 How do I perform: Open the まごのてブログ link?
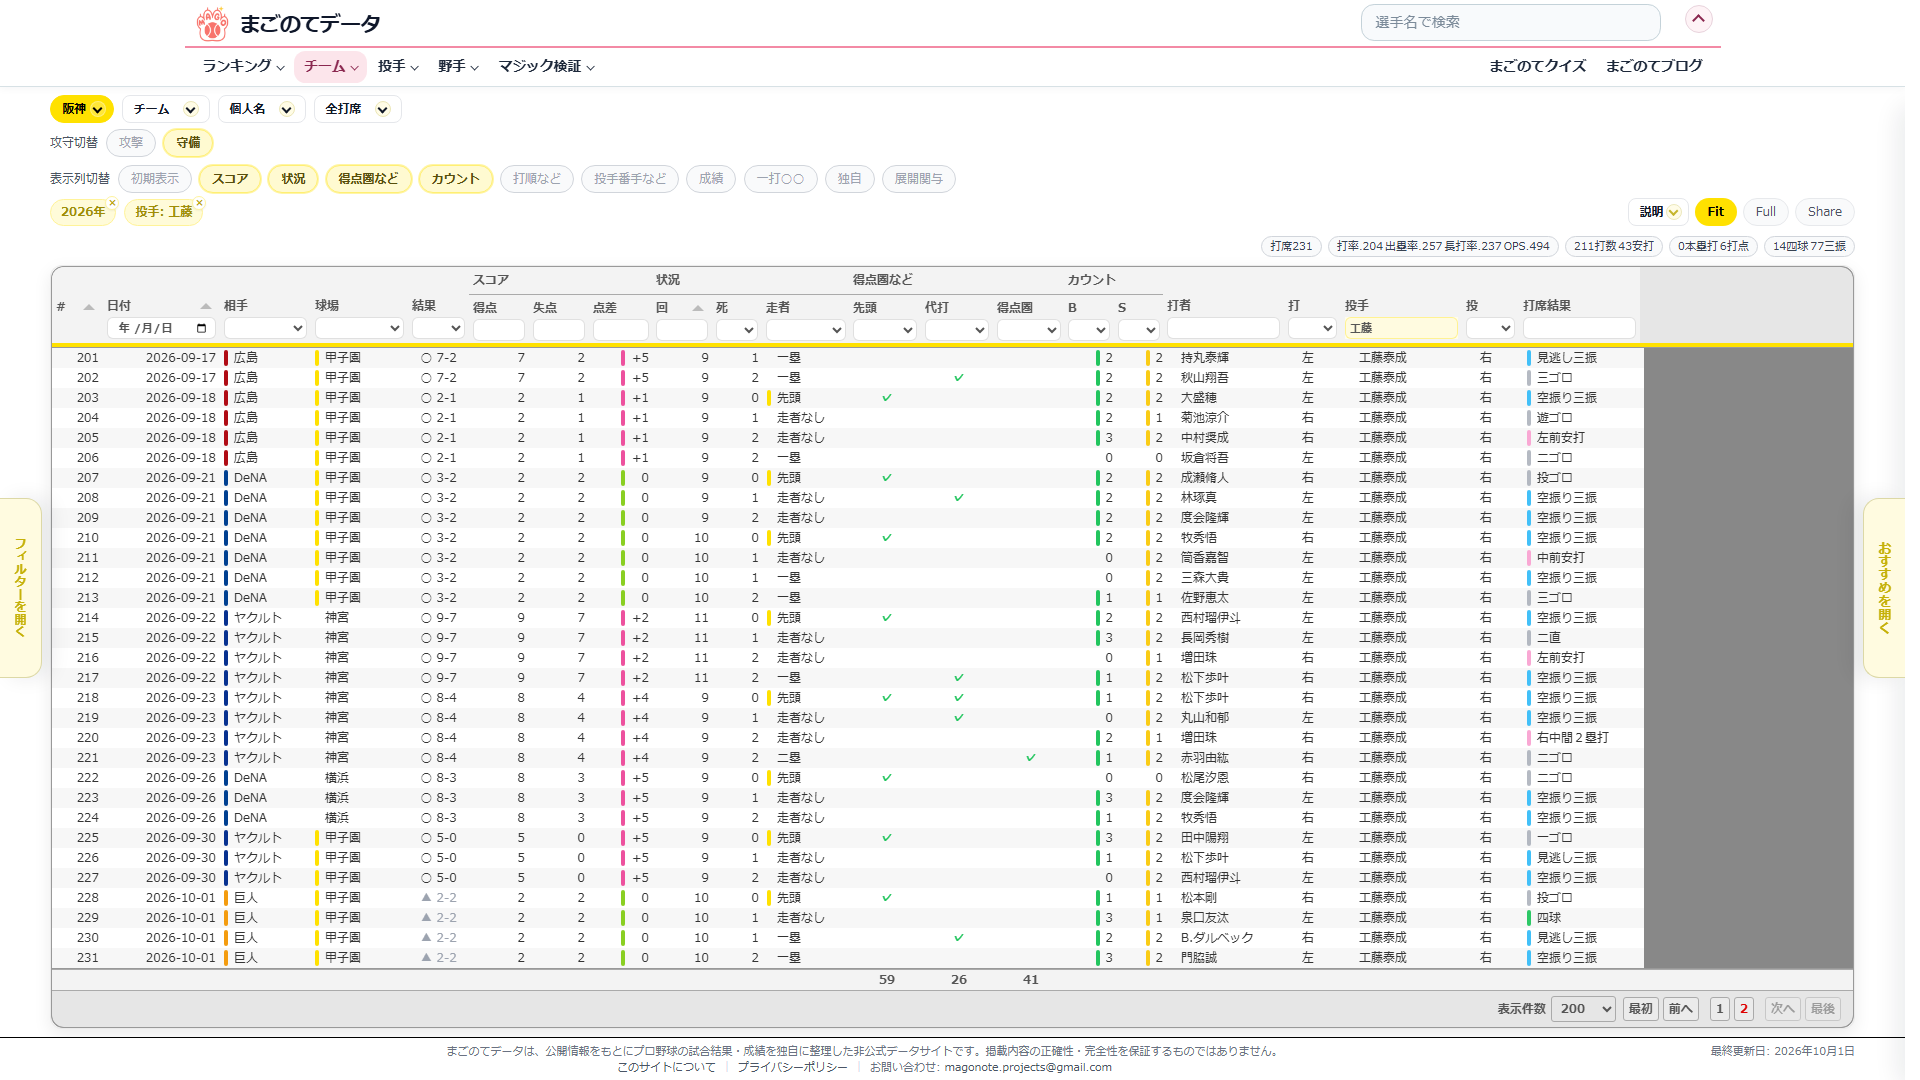tap(1654, 66)
